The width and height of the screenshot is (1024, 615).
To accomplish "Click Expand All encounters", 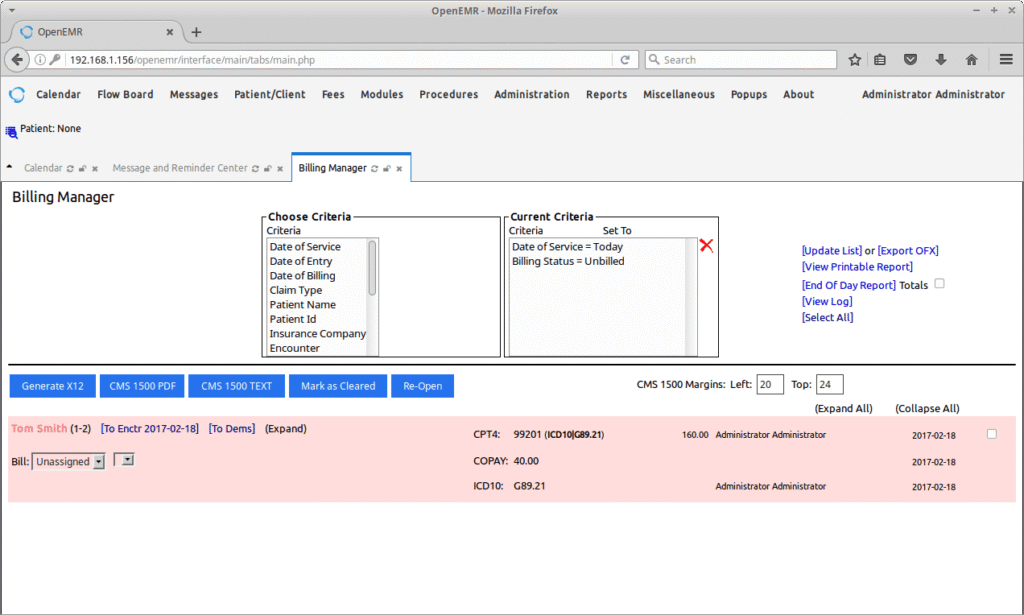I will point(843,408).
